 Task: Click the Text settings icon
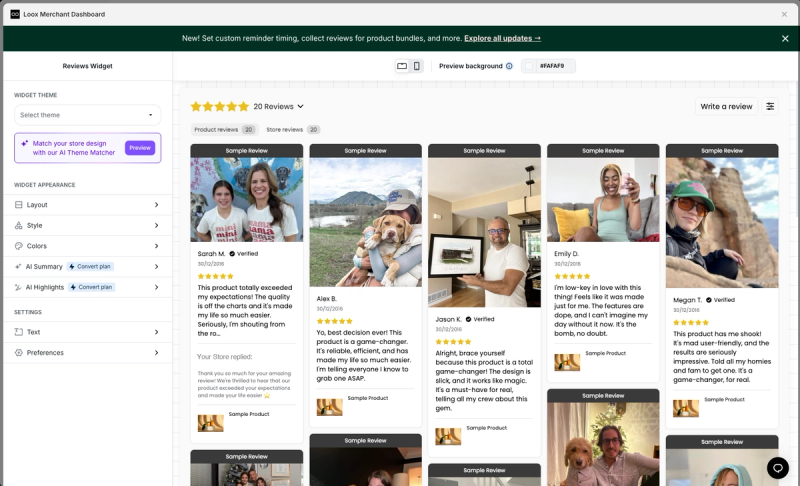point(18,332)
